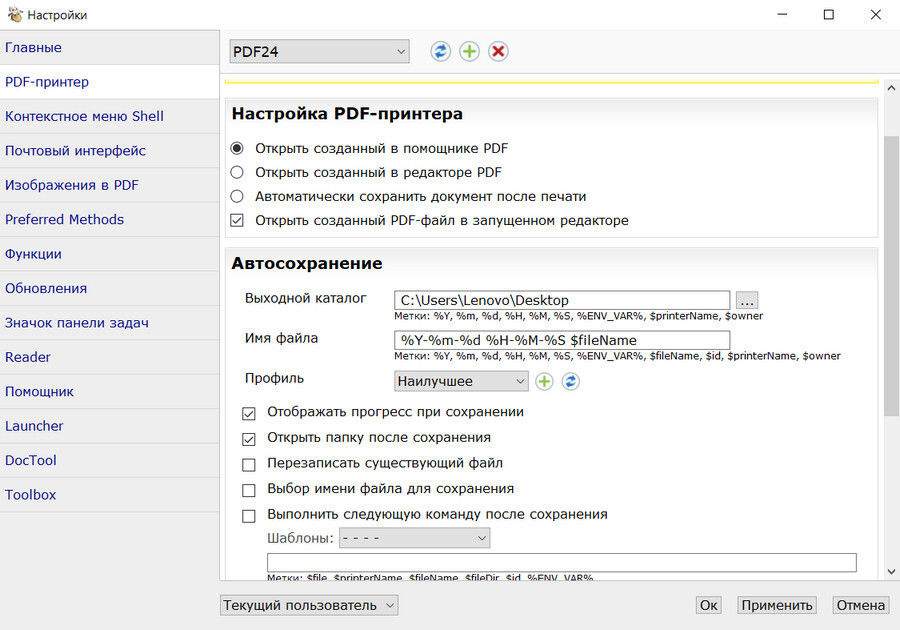Open the Главные settings section

pyautogui.click(x=110, y=48)
